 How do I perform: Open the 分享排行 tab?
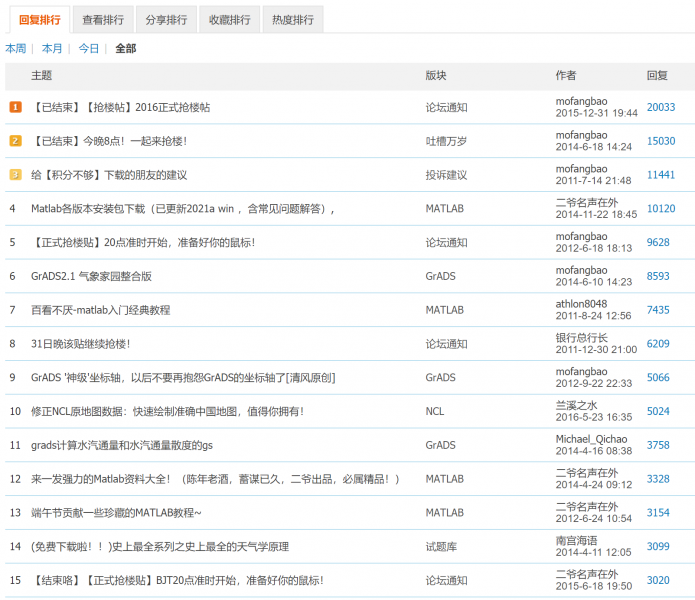click(166, 19)
